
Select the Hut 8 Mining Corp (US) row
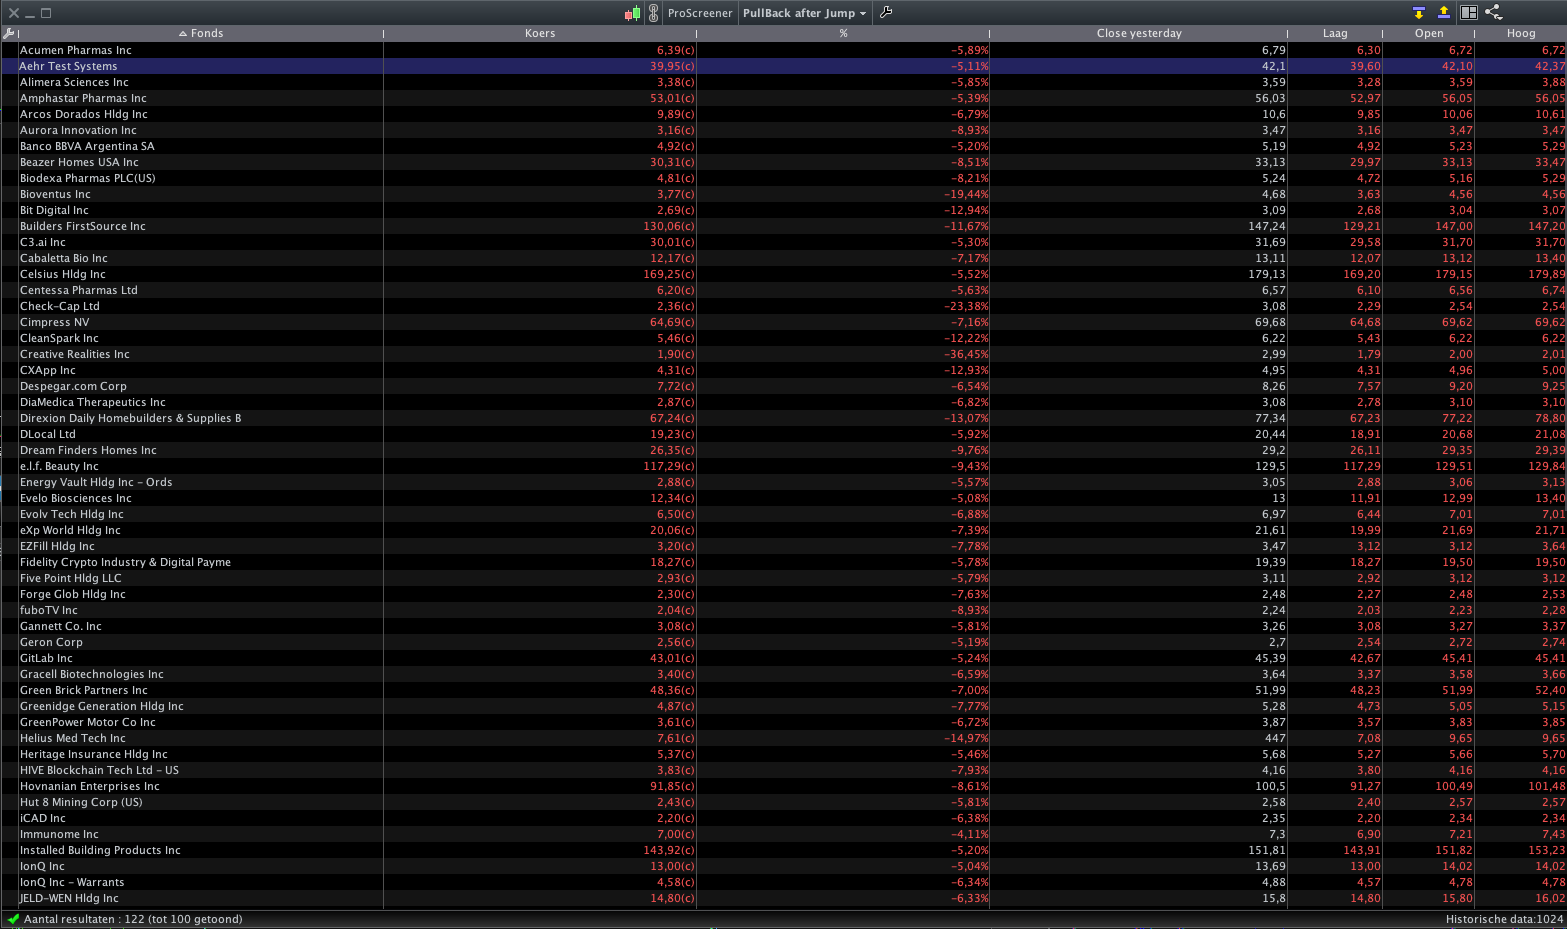(783, 802)
